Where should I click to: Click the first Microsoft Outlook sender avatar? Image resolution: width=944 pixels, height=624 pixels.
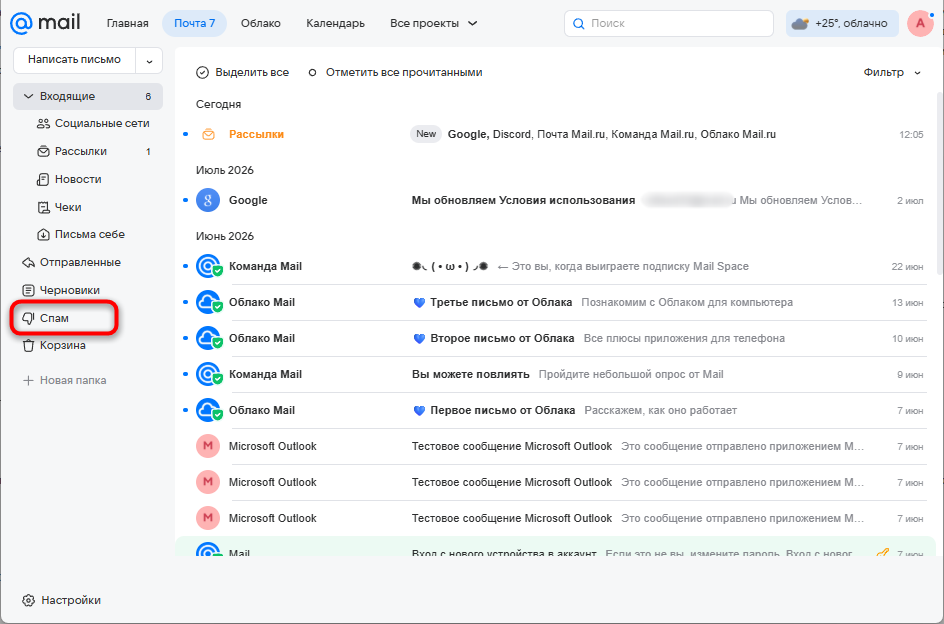[x=208, y=446]
